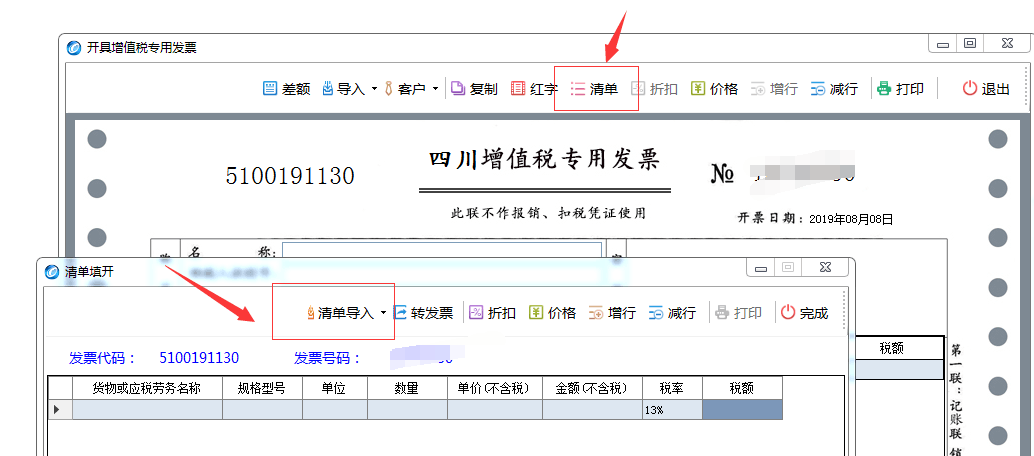This screenshot has height=456, width=1034.
Task: Finish with 完成 in the list dialog
Action: [805, 313]
